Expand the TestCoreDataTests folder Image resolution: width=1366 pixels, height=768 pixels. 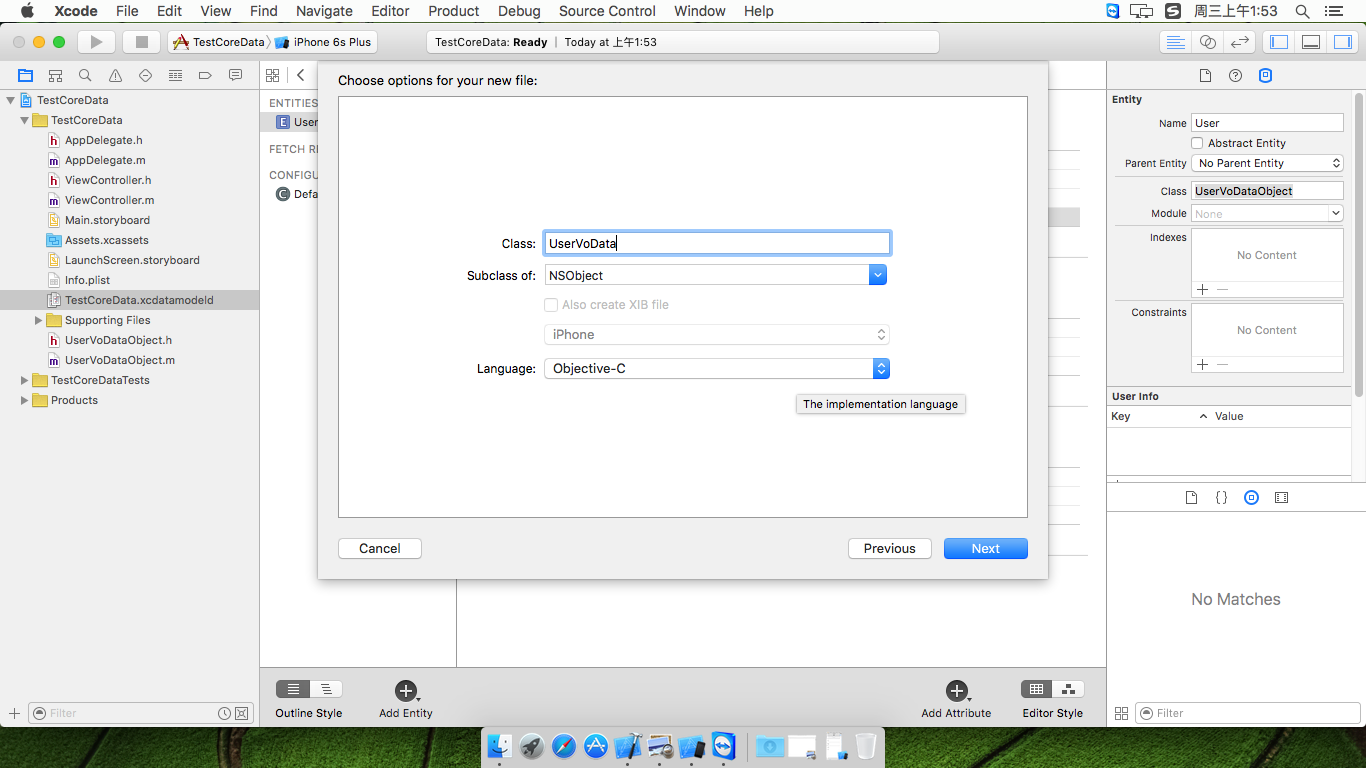coord(24,380)
